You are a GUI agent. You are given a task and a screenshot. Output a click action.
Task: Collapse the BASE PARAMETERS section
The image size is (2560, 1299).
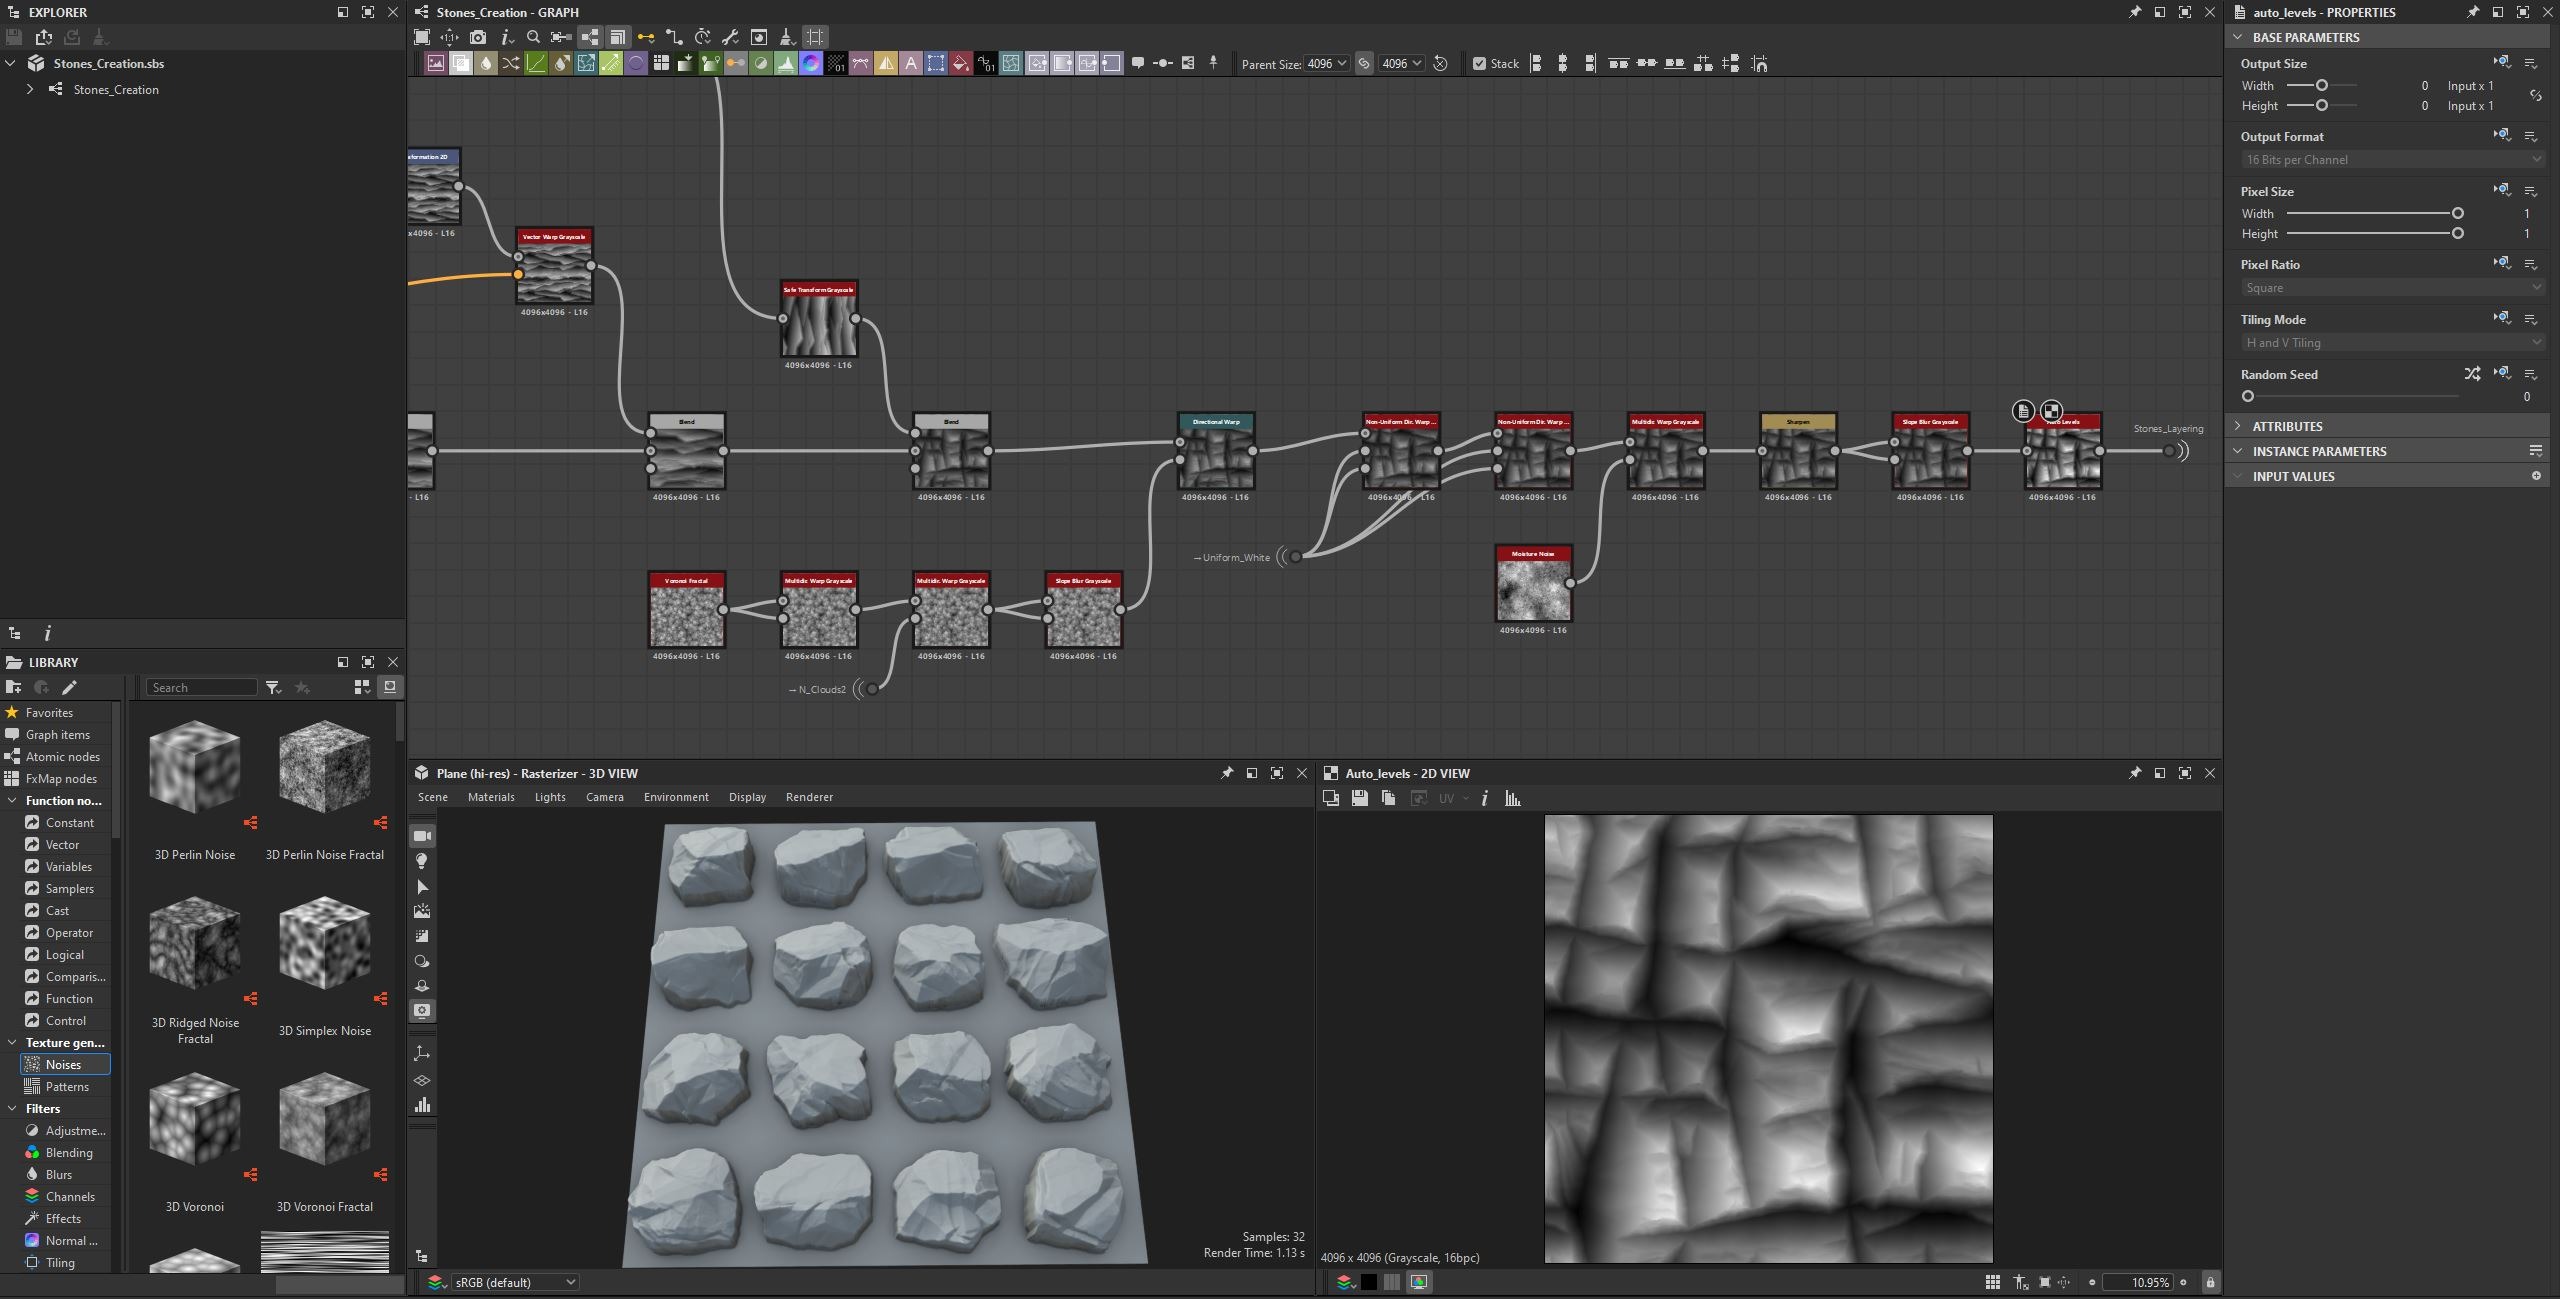(x=2238, y=37)
